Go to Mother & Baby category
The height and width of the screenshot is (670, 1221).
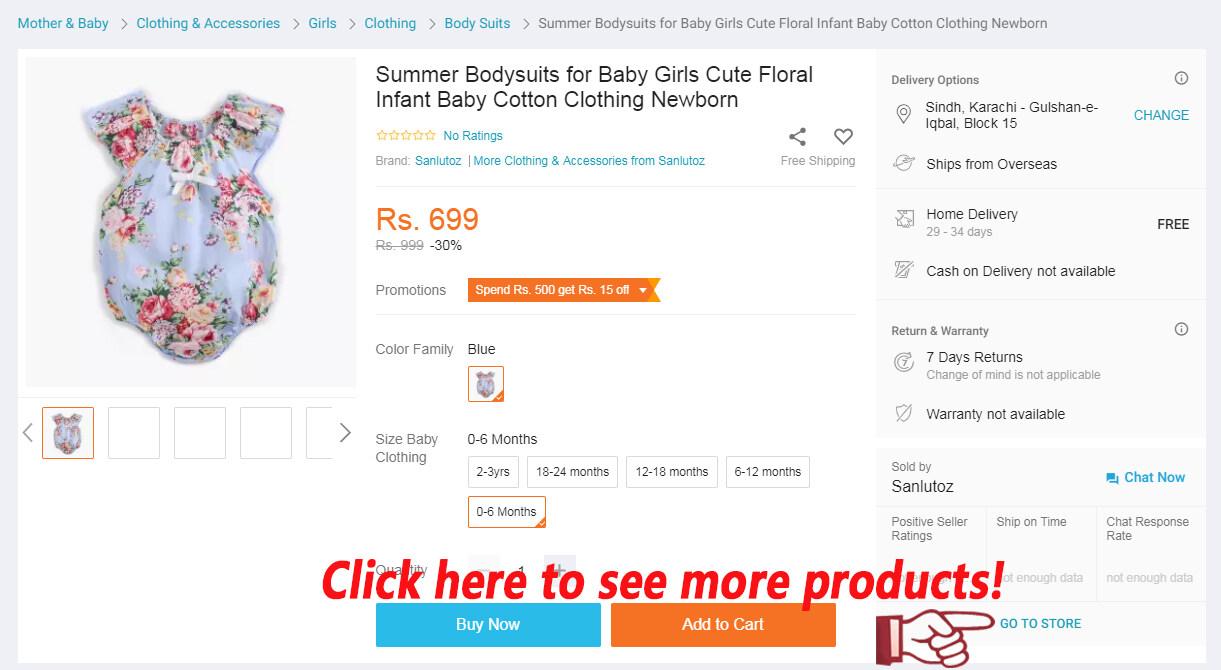tap(63, 23)
